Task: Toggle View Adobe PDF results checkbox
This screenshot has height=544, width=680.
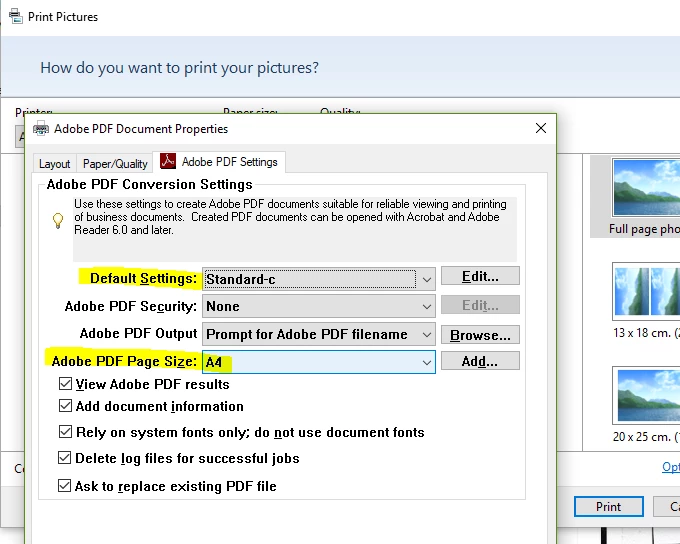Action: (65, 383)
